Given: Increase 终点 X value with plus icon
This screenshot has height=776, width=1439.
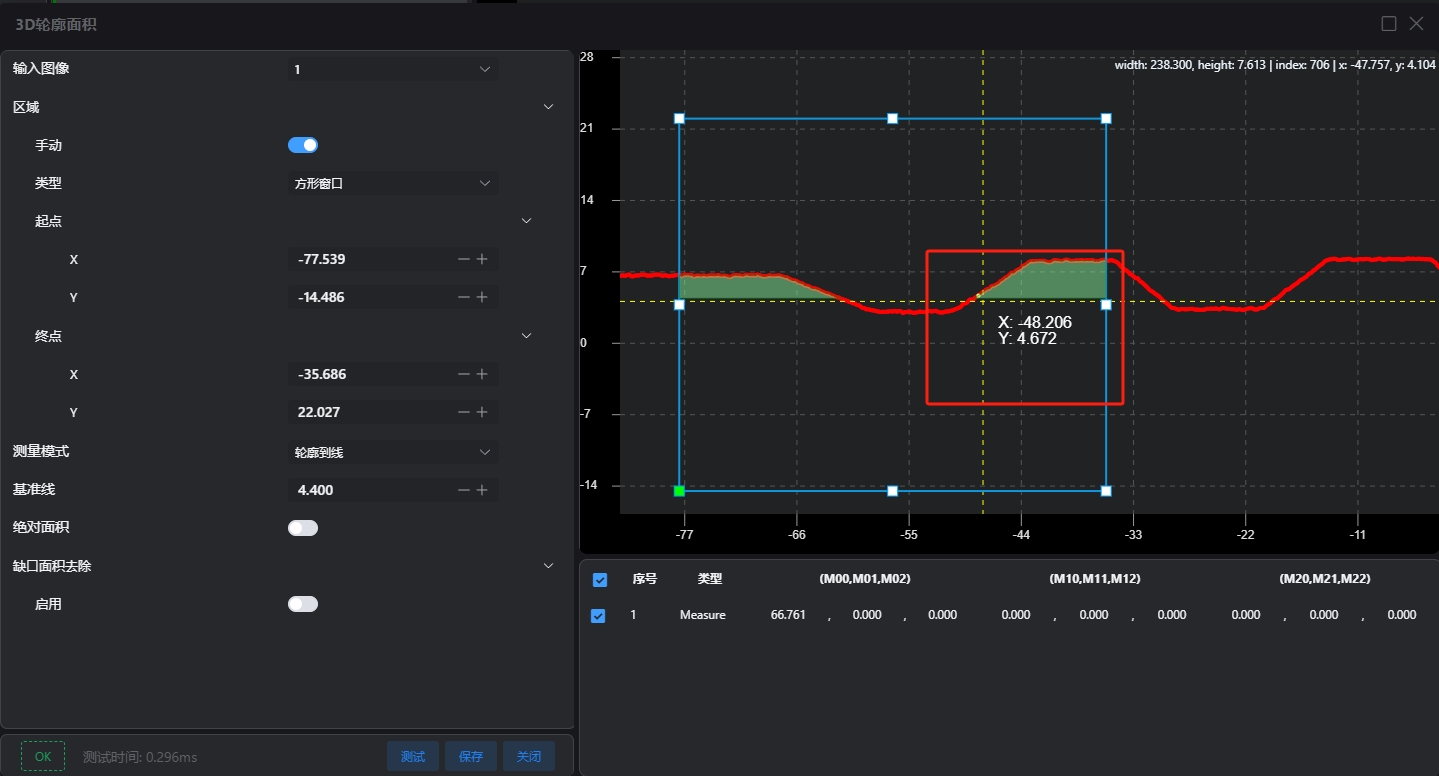Looking at the screenshot, I should pos(482,374).
